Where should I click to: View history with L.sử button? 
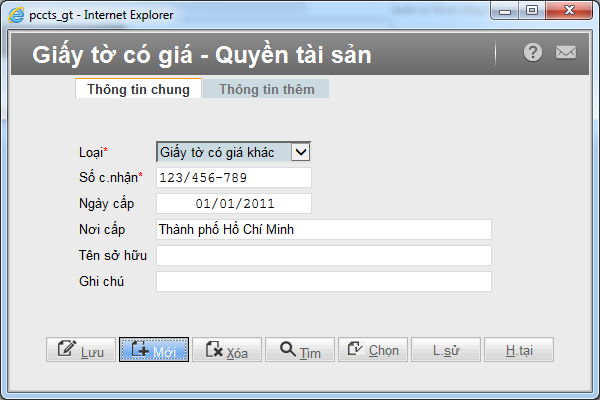[446, 349]
